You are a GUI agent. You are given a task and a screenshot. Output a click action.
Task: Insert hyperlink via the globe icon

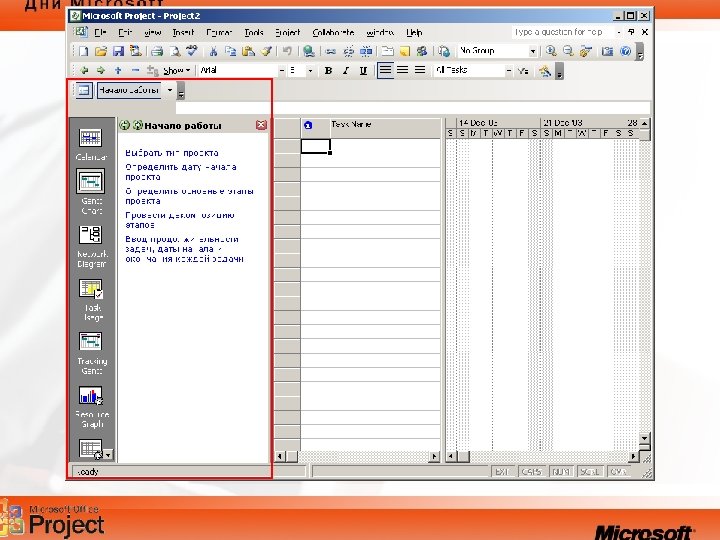click(309, 51)
